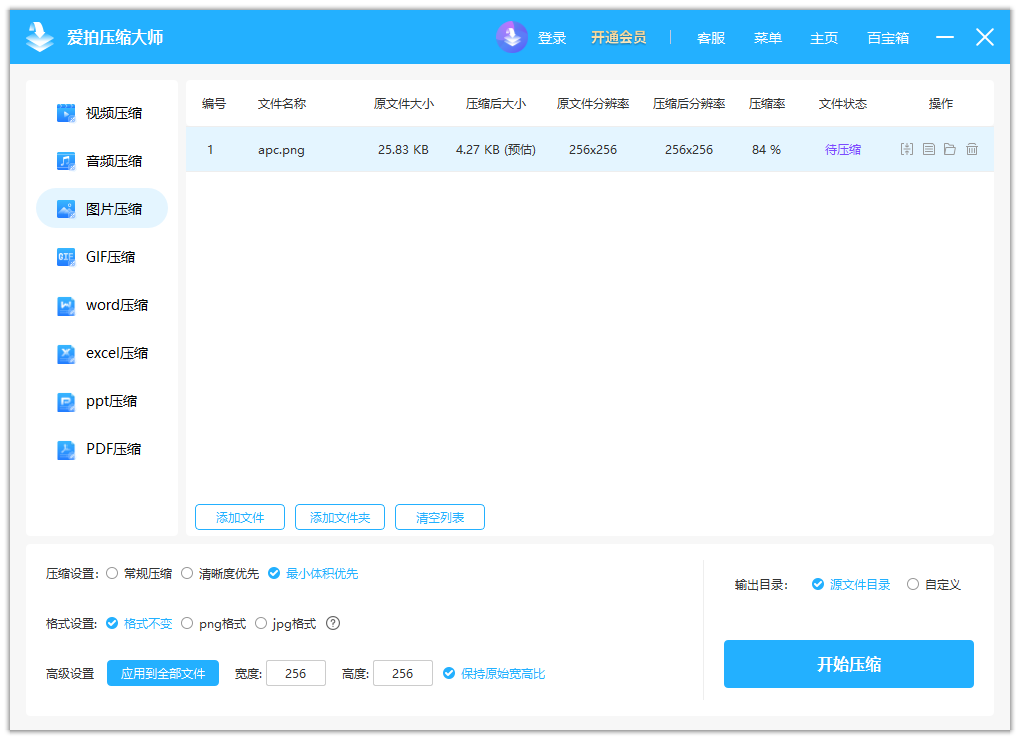Image resolution: width=1020 pixels, height=740 pixels.
Task: Click the 25.83 KB original size cell
Action: [403, 150]
